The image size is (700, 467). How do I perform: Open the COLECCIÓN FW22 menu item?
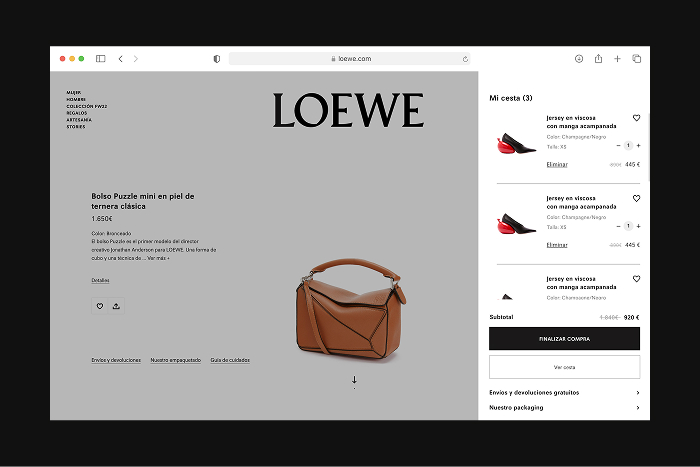point(86,106)
